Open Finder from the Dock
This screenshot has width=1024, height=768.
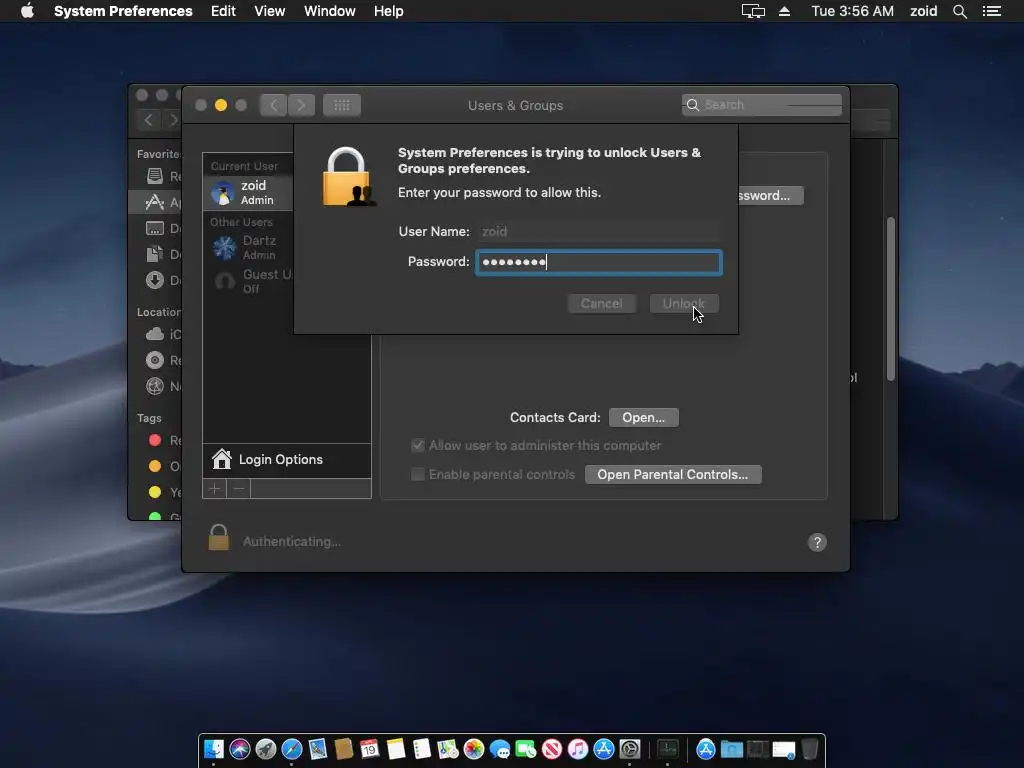click(214, 749)
